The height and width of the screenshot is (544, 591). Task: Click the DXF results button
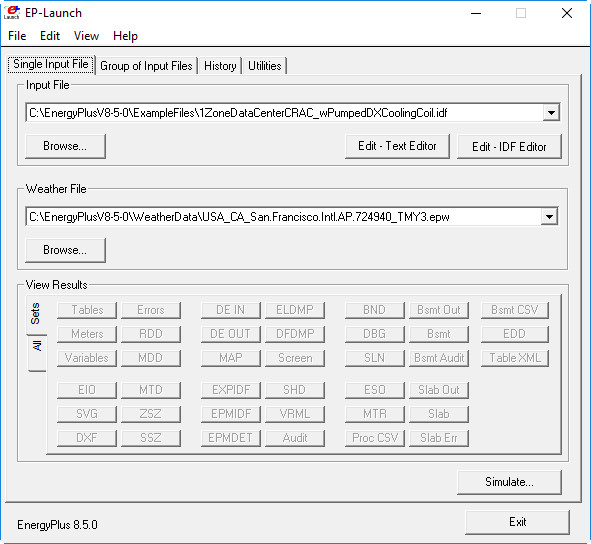[x=87, y=438]
